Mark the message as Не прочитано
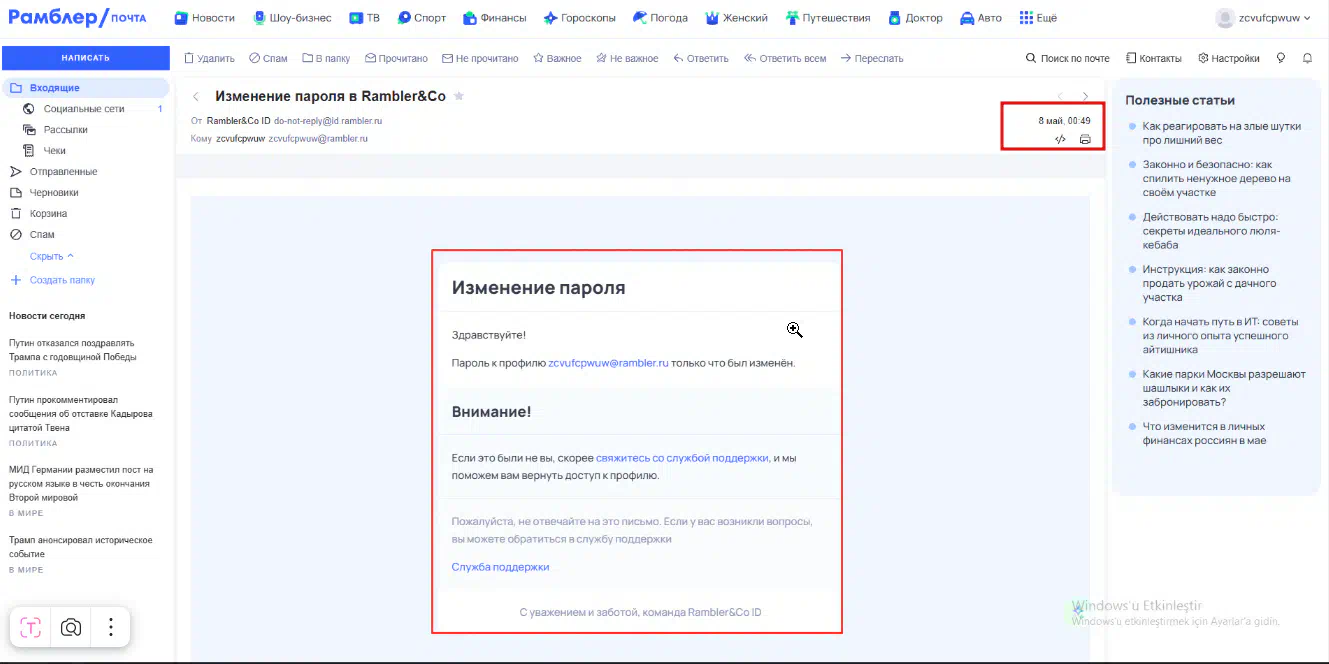1329x664 pixels. (480, 58)
